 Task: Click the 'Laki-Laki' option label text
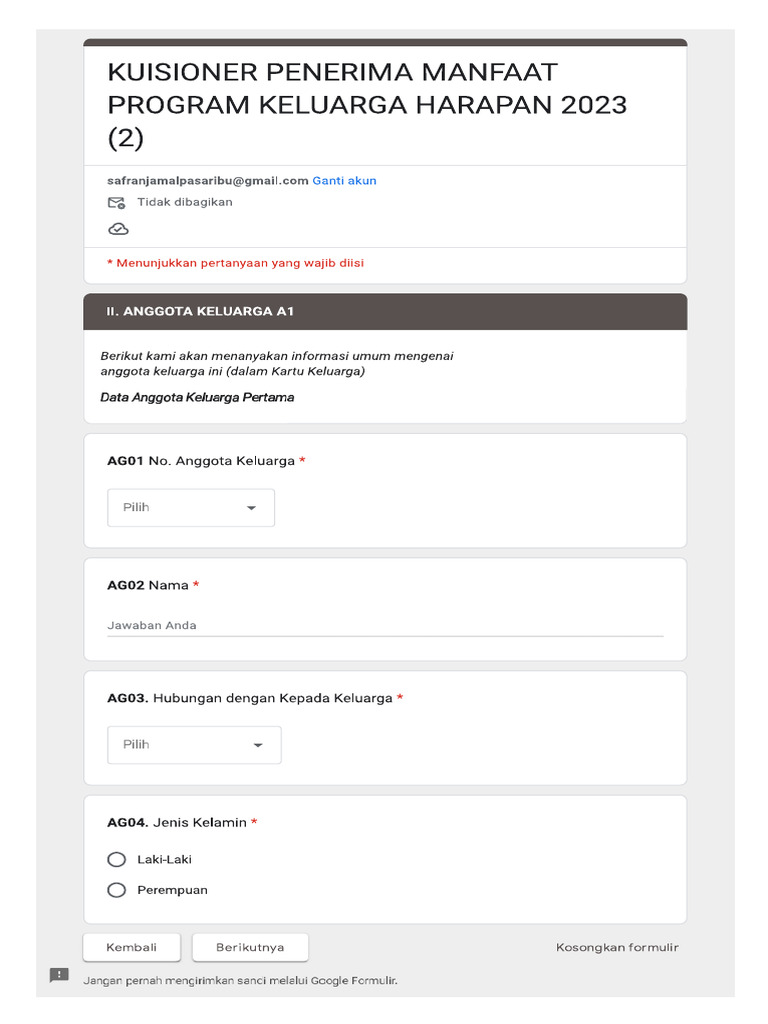164,859
